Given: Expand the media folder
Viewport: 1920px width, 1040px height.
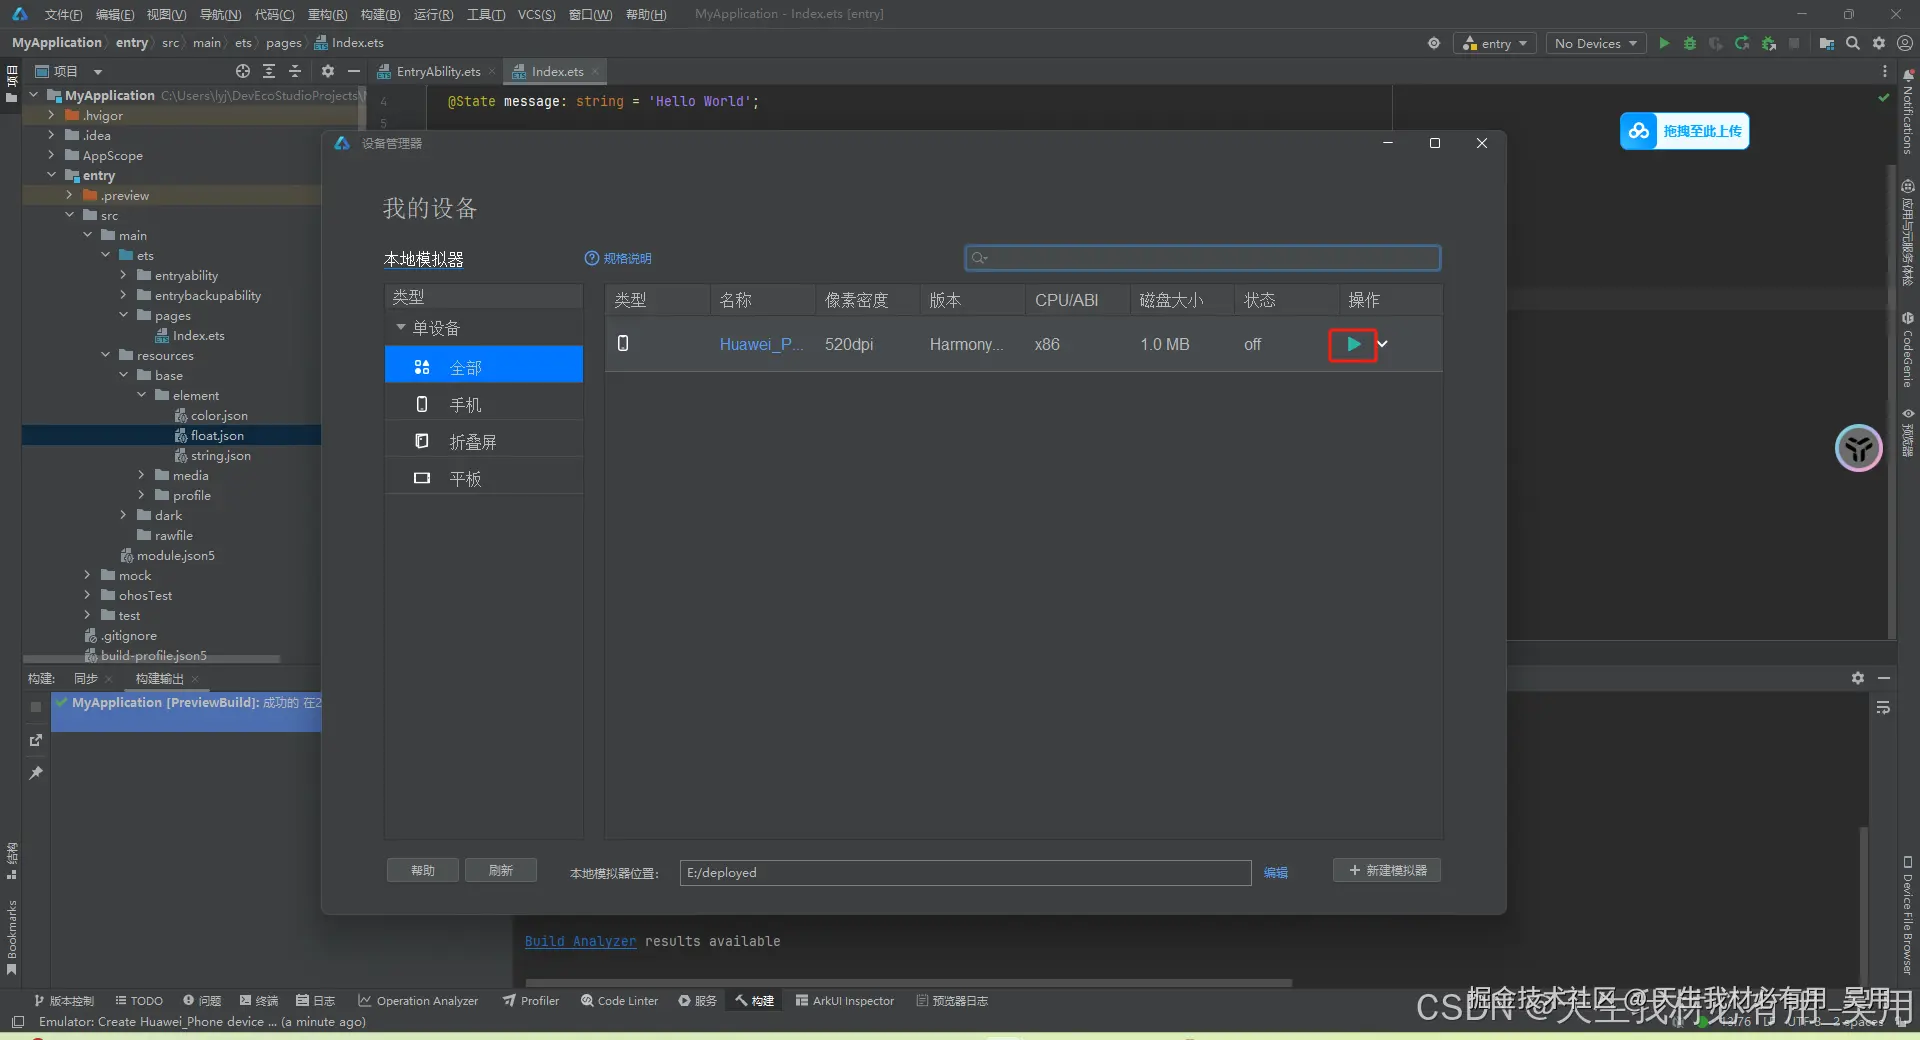Looking at the screenshot, I should click(141, 475).
